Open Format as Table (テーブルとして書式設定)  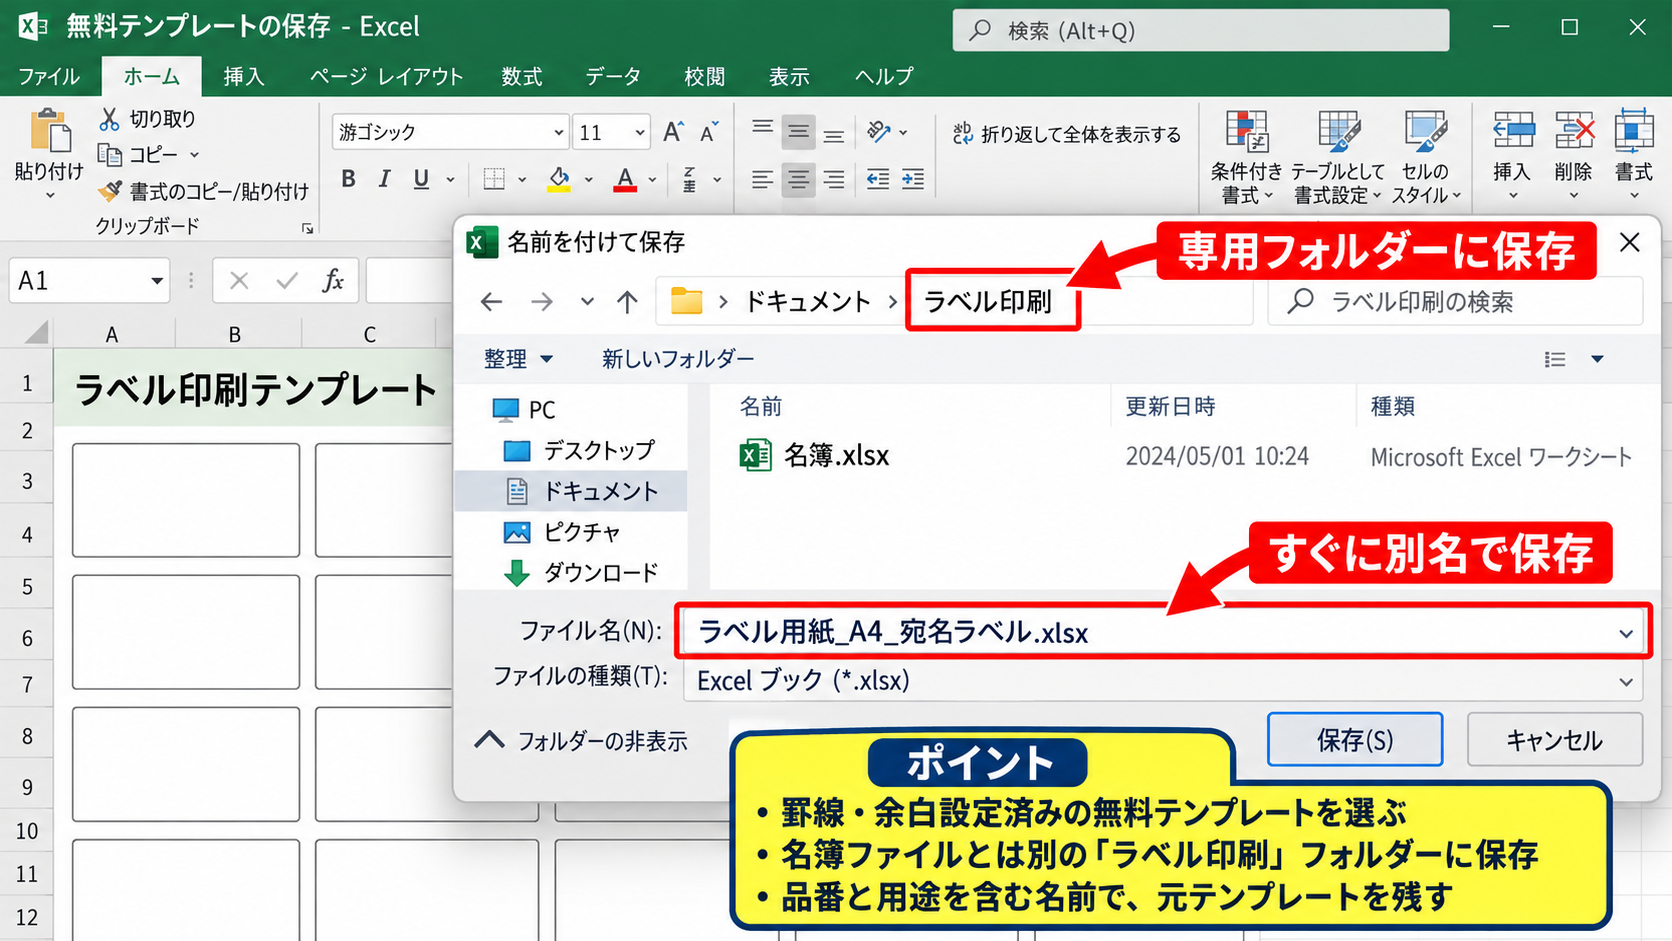tap(1338, 156)
